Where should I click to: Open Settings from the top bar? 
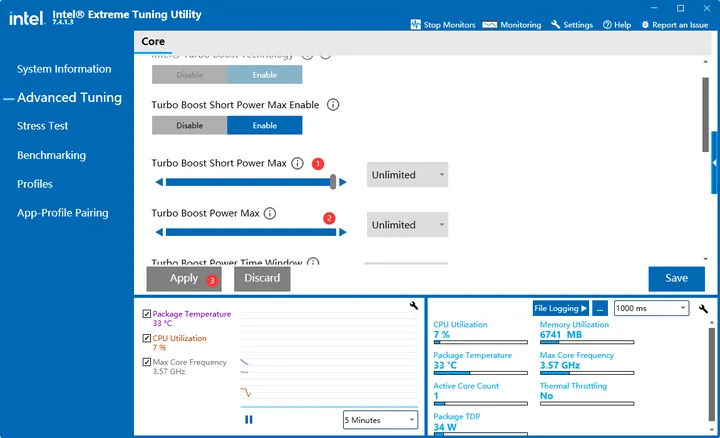click(572, 25)
